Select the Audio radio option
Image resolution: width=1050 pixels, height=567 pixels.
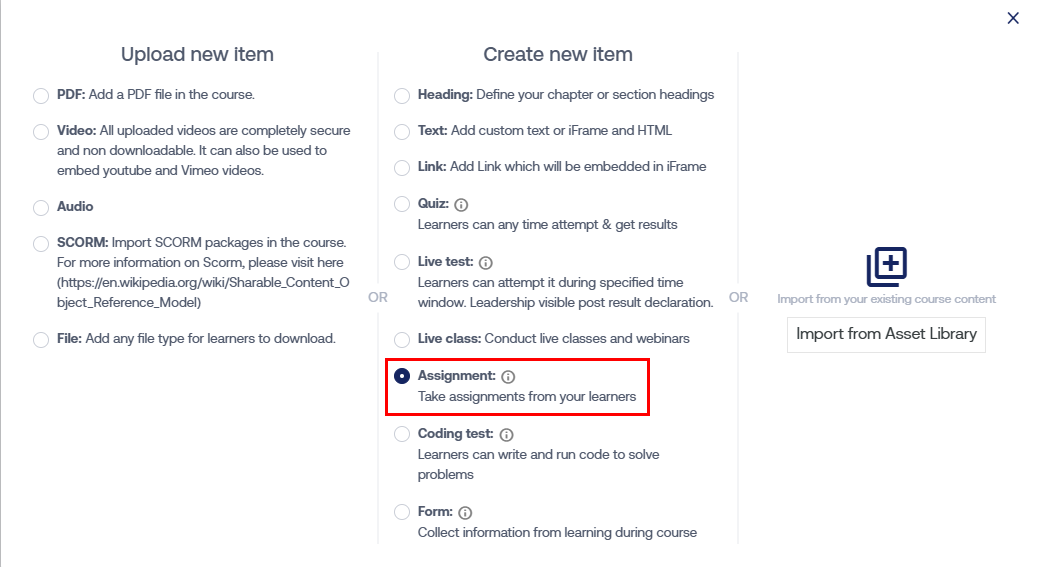tap(41, 208)
